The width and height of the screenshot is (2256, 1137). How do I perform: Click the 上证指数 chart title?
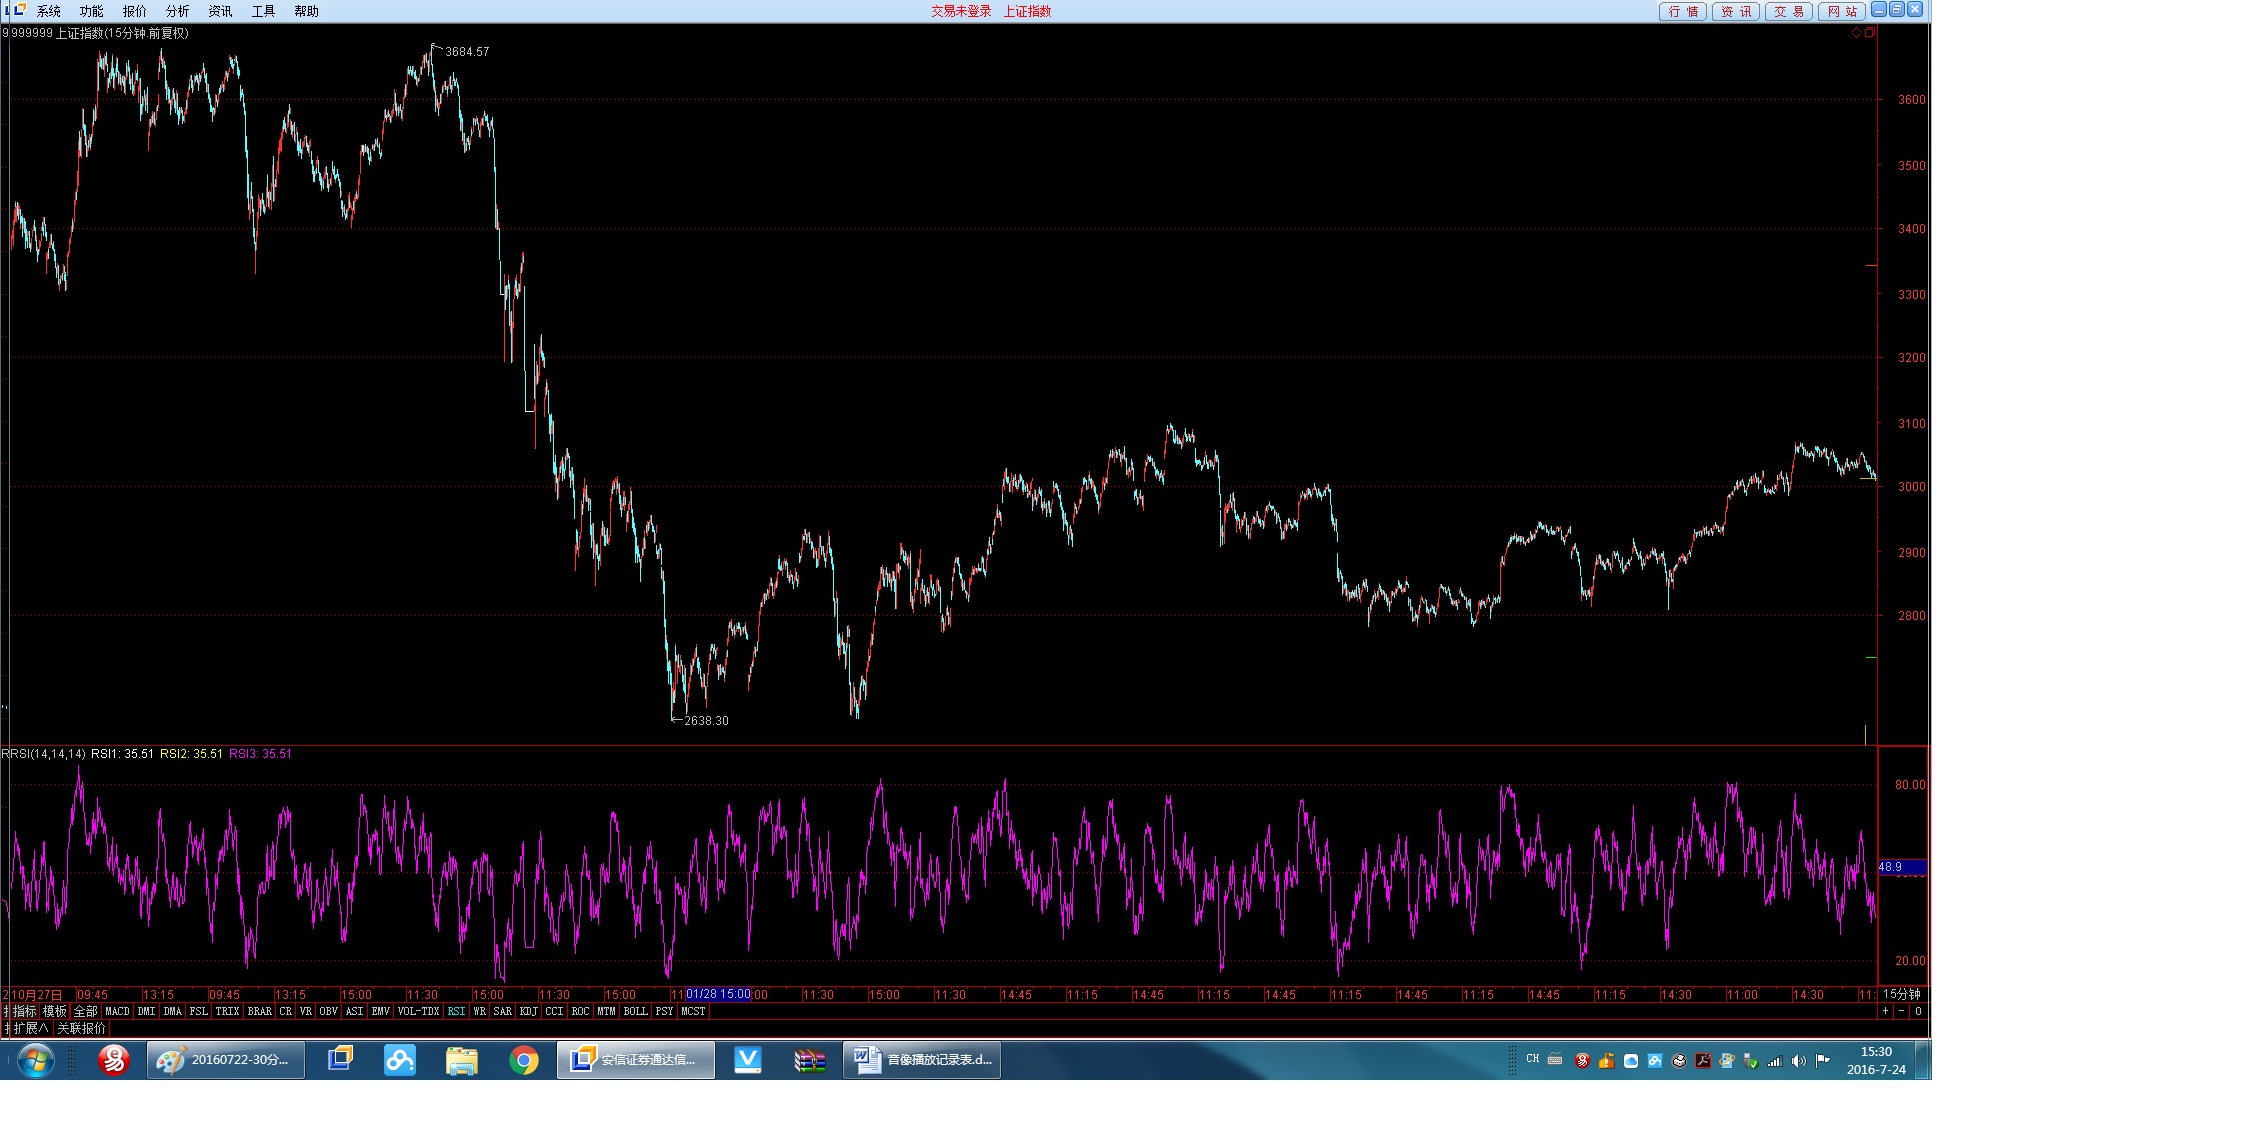coord(79,33)
